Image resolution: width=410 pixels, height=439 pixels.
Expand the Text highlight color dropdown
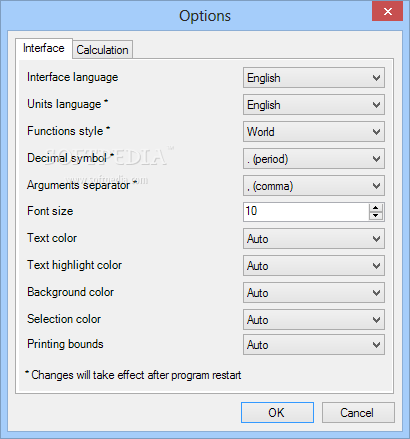click(314, 266)
